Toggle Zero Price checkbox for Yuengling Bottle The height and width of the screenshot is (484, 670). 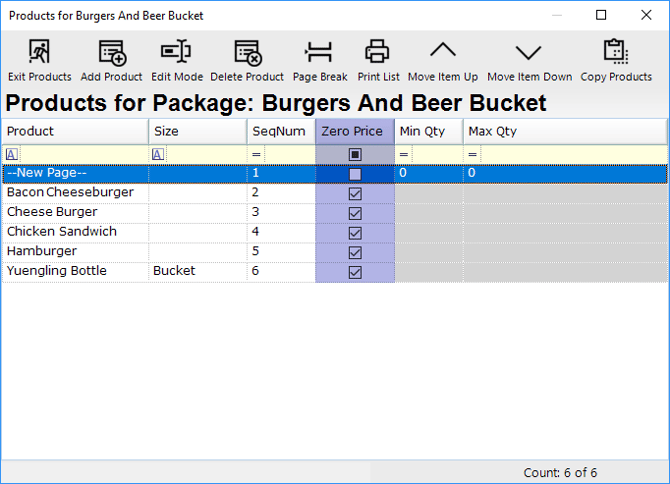355,272
